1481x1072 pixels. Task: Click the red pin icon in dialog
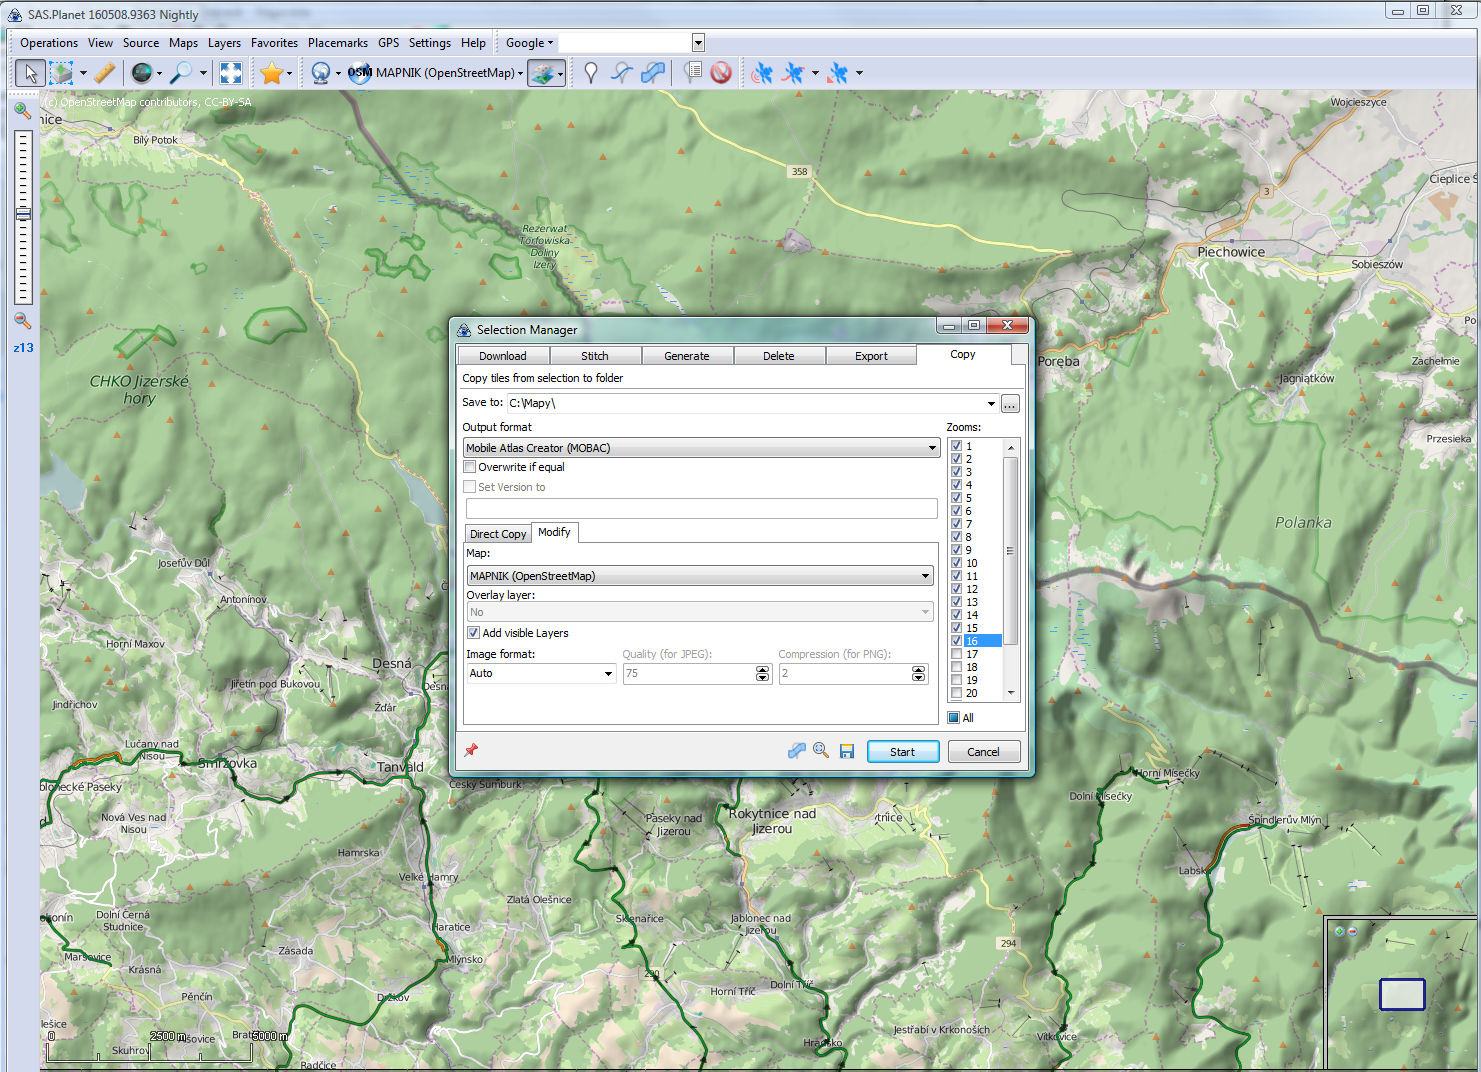tap(471, 750)
